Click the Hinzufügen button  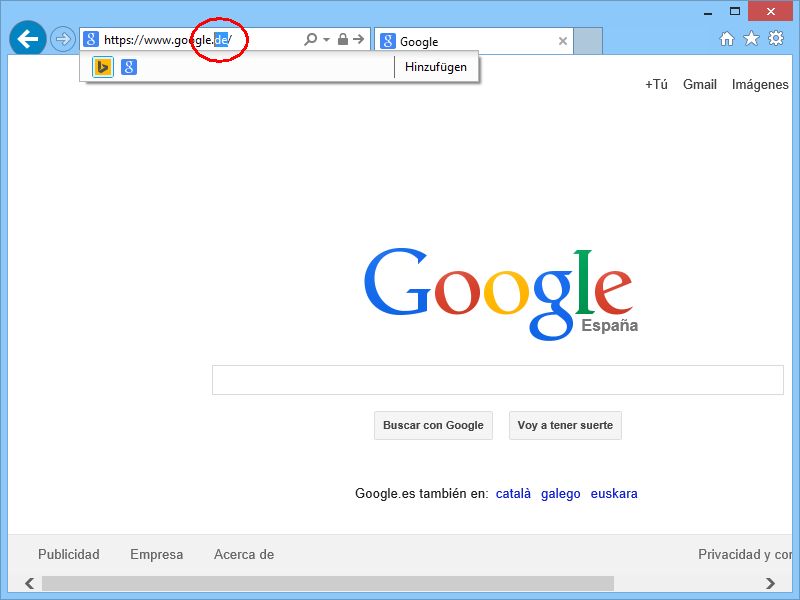pyautogui.click(x=436, y=67)
